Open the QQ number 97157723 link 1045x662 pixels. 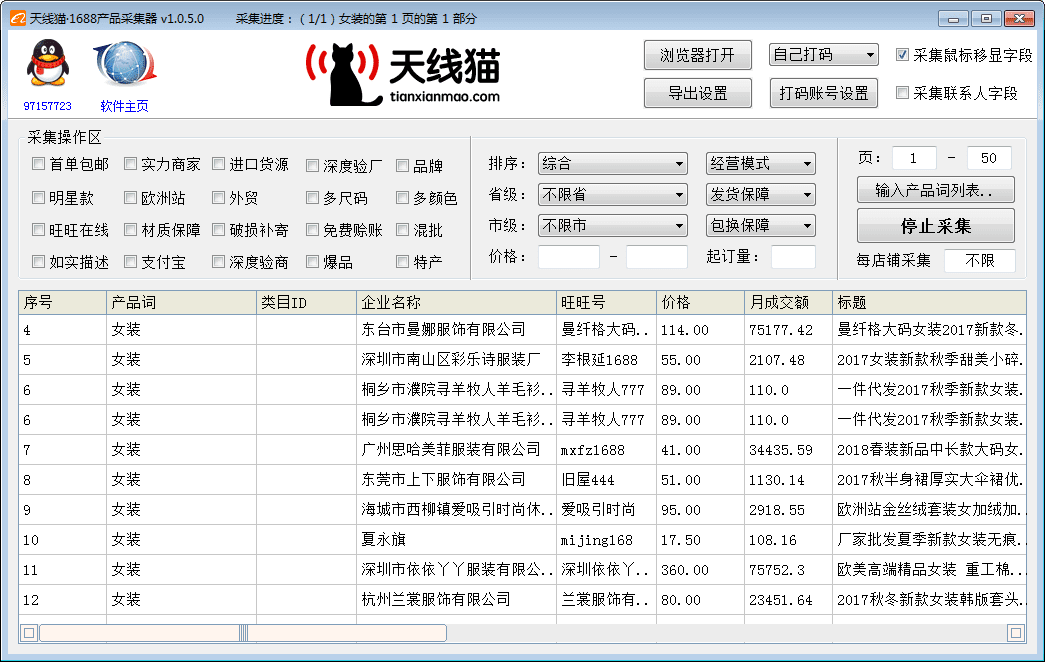click(x=47, y=106)
